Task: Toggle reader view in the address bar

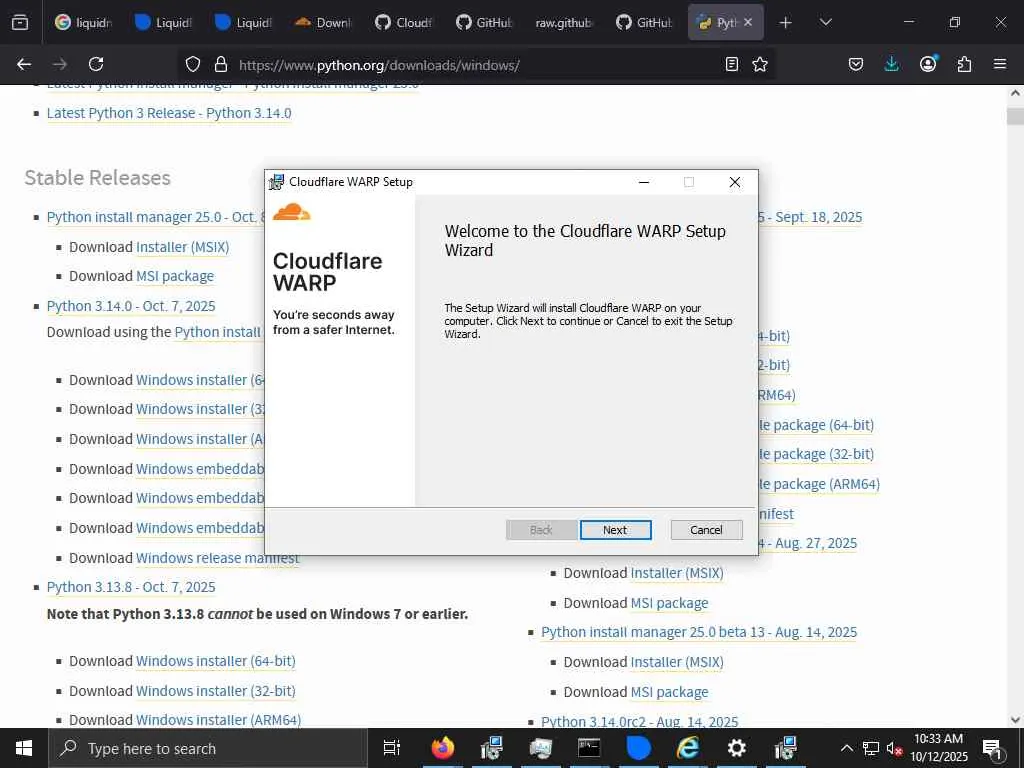Action: point(732,64)
